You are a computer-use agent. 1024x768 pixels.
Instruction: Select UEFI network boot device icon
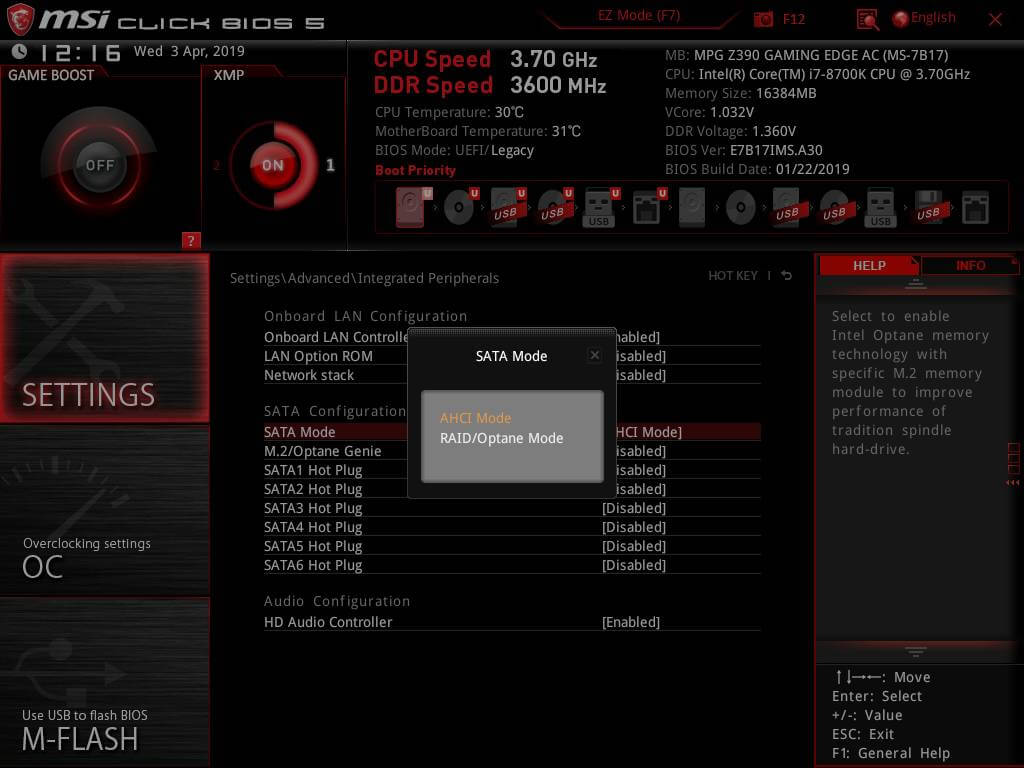[648, 207]
